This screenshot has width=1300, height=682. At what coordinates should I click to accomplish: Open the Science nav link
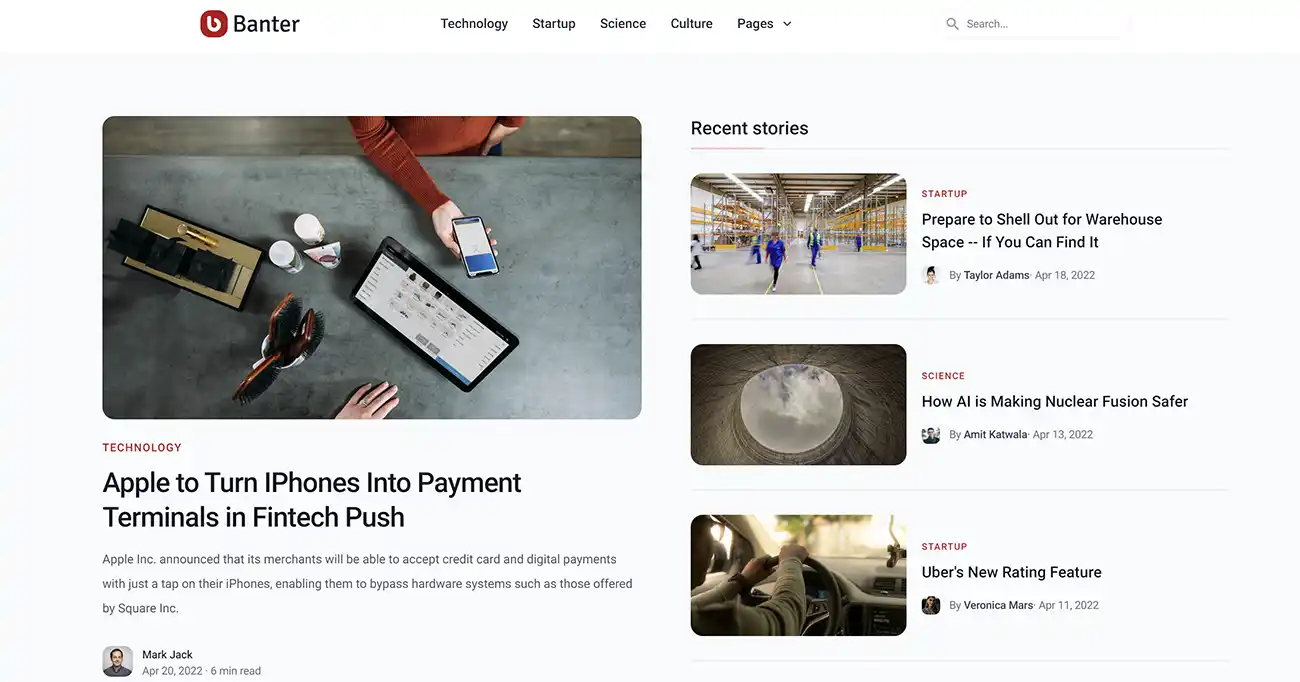point(623,24)
